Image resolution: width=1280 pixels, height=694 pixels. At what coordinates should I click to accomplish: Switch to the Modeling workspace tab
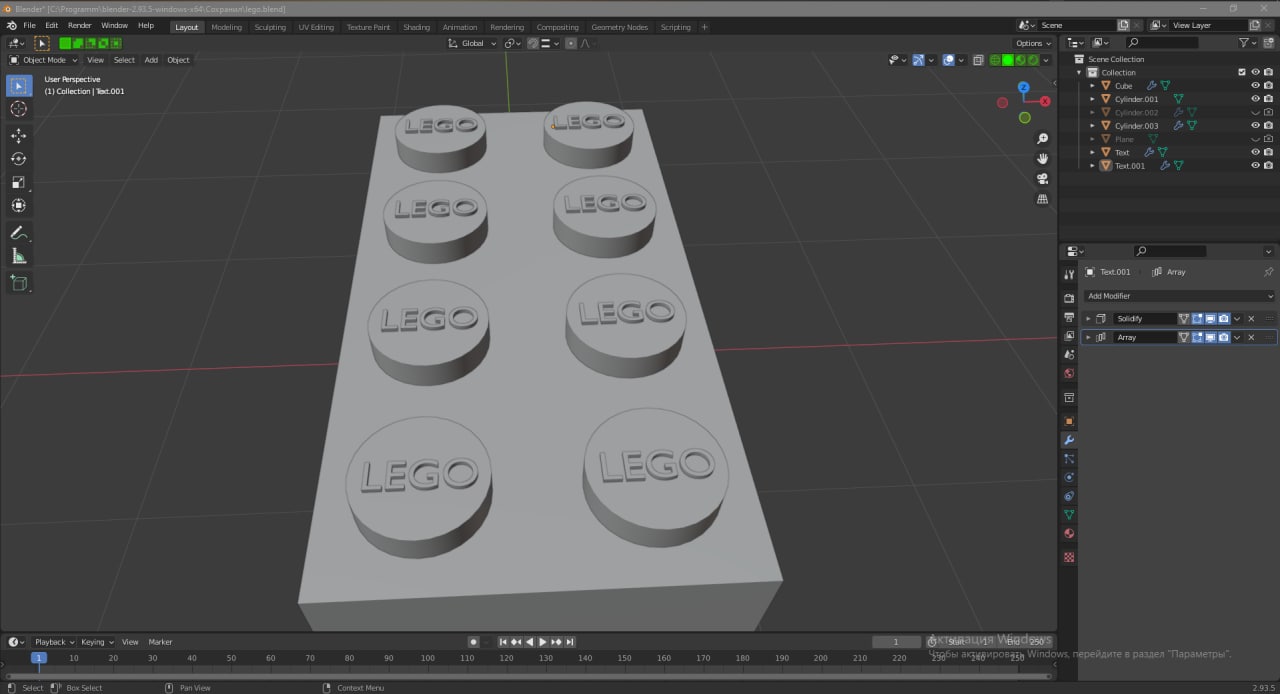coord(226,27)
